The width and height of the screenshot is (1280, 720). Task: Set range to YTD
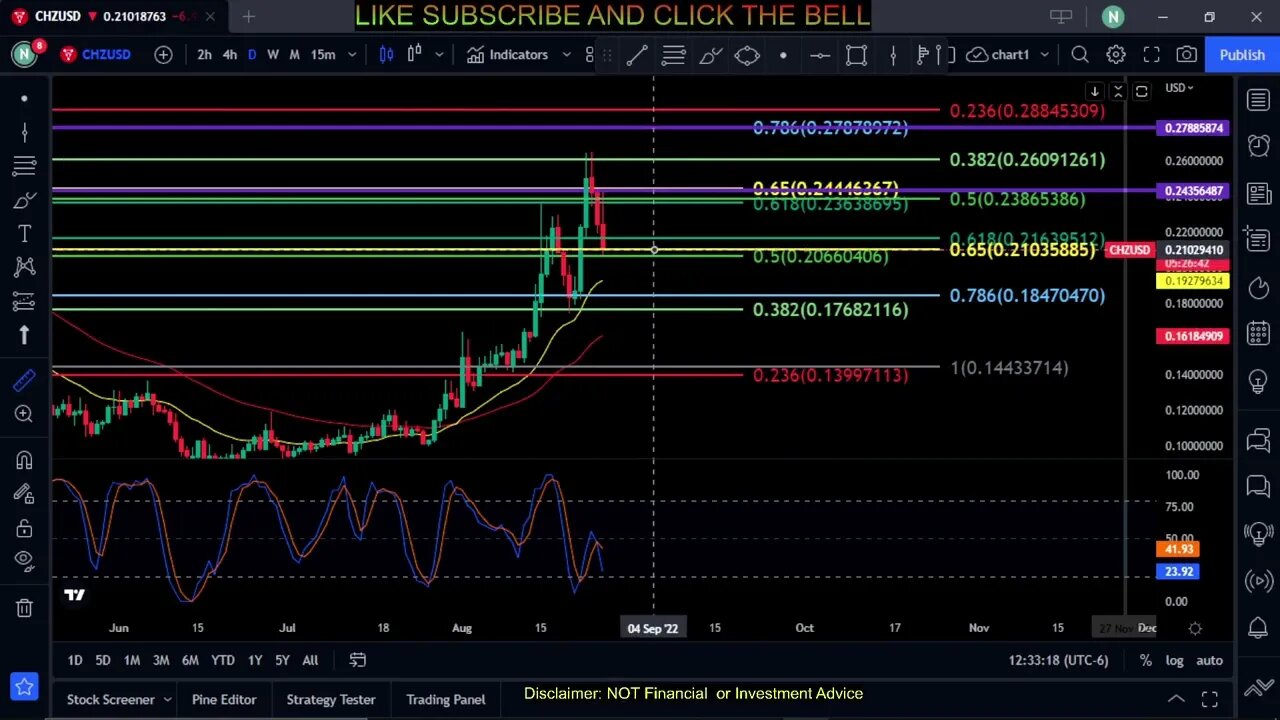[x=223, y=660]
